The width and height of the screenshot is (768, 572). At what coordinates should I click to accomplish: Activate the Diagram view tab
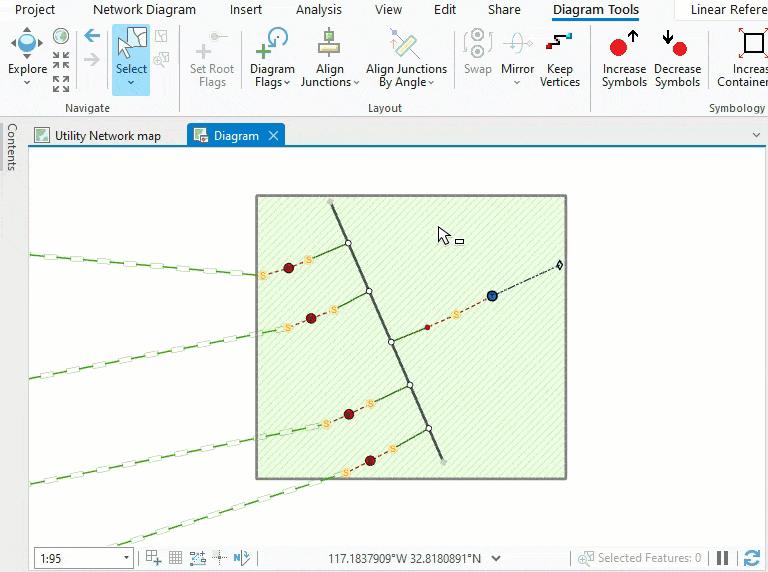click(236, 136)
